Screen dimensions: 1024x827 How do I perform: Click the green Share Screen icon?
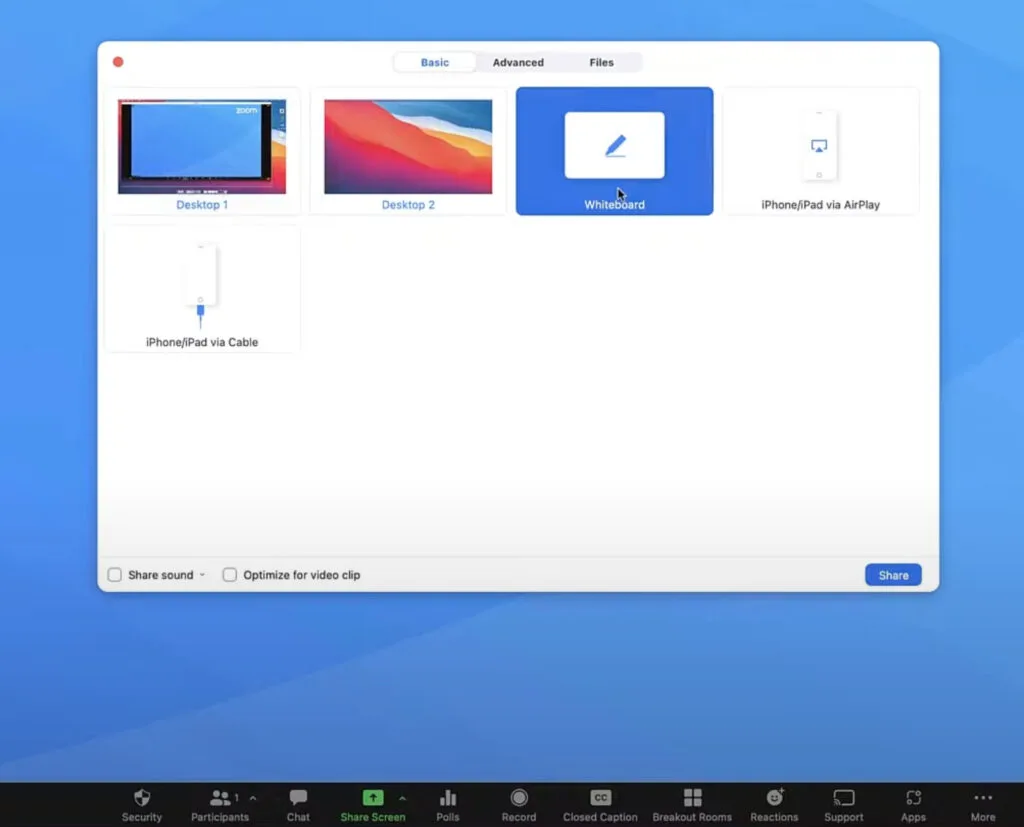click(372, 798)
